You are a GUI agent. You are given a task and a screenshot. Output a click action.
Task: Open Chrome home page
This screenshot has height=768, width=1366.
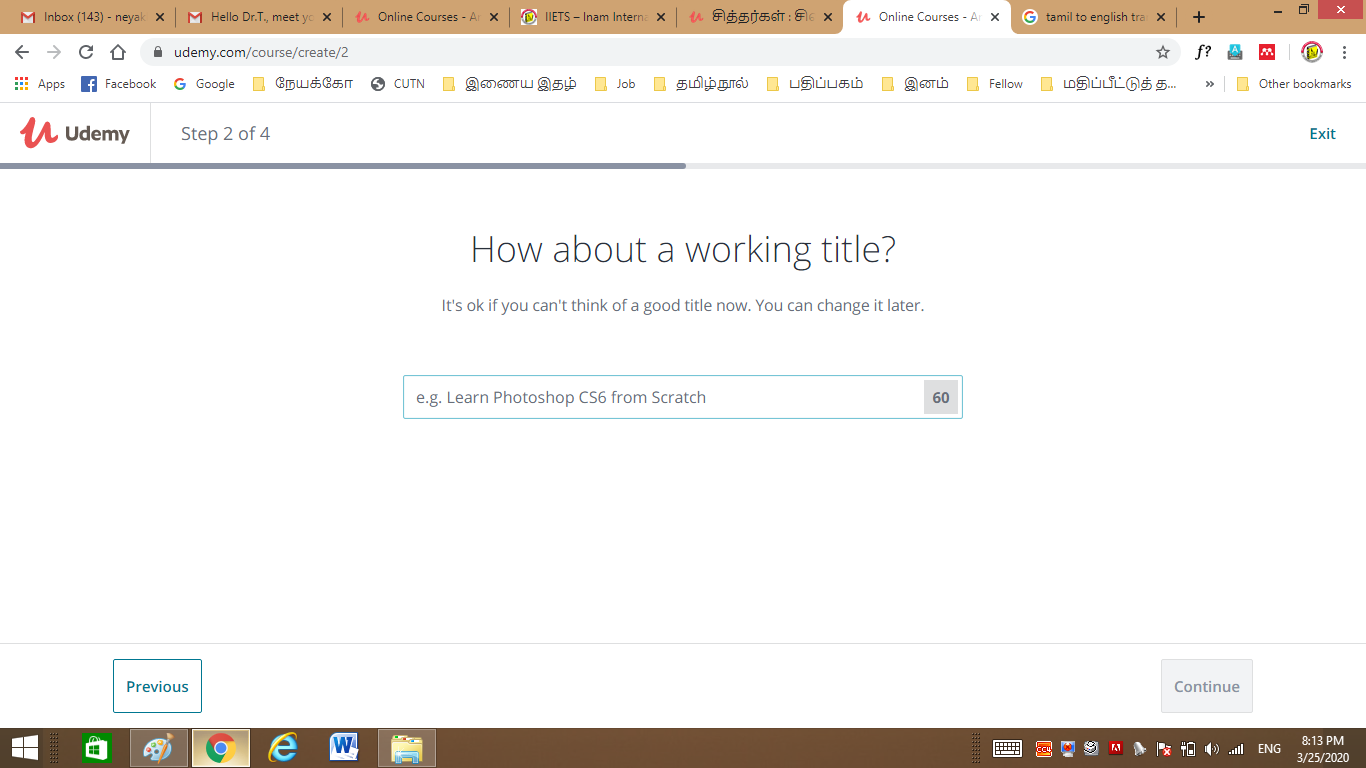point(118,52)
